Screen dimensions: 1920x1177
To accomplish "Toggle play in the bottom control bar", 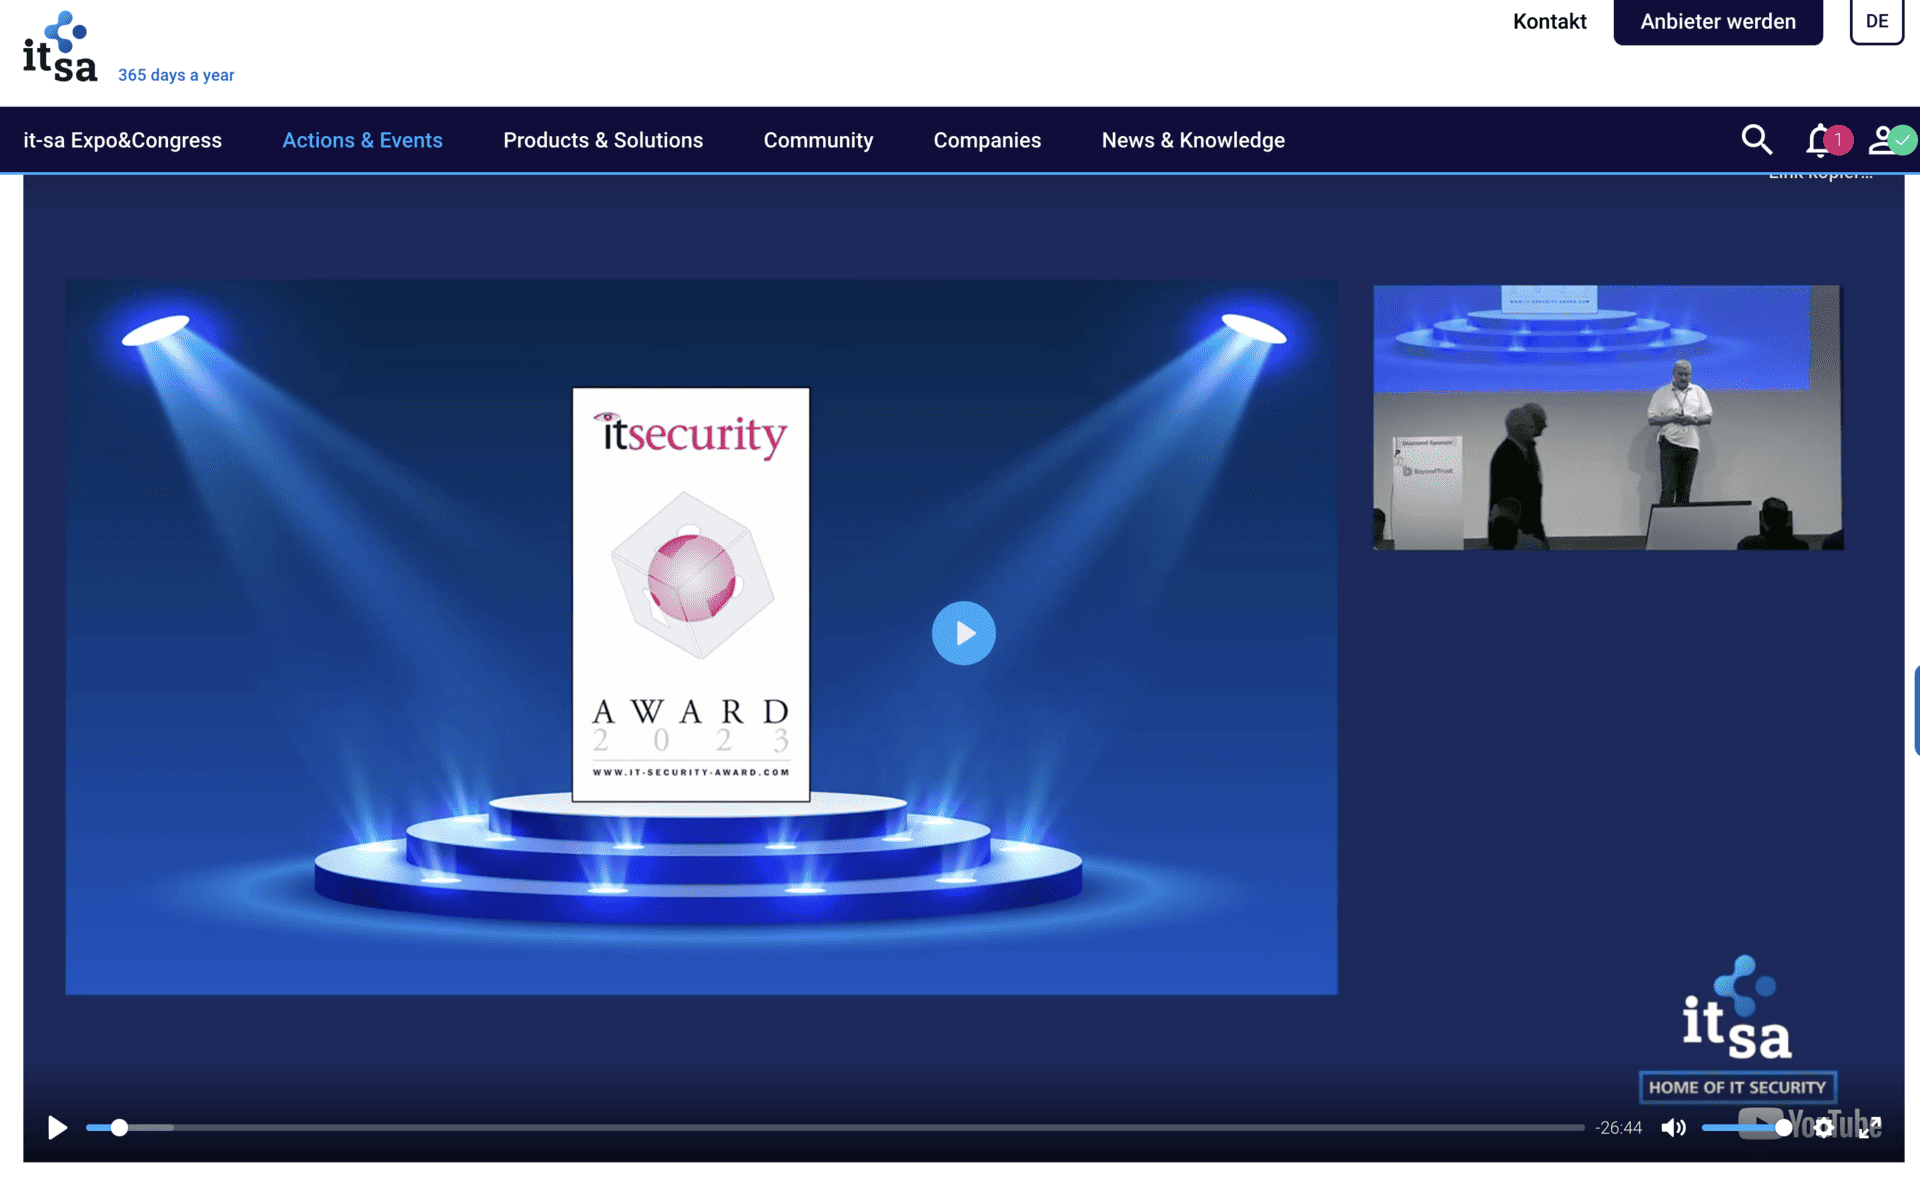I will (x=57, y=1127).
